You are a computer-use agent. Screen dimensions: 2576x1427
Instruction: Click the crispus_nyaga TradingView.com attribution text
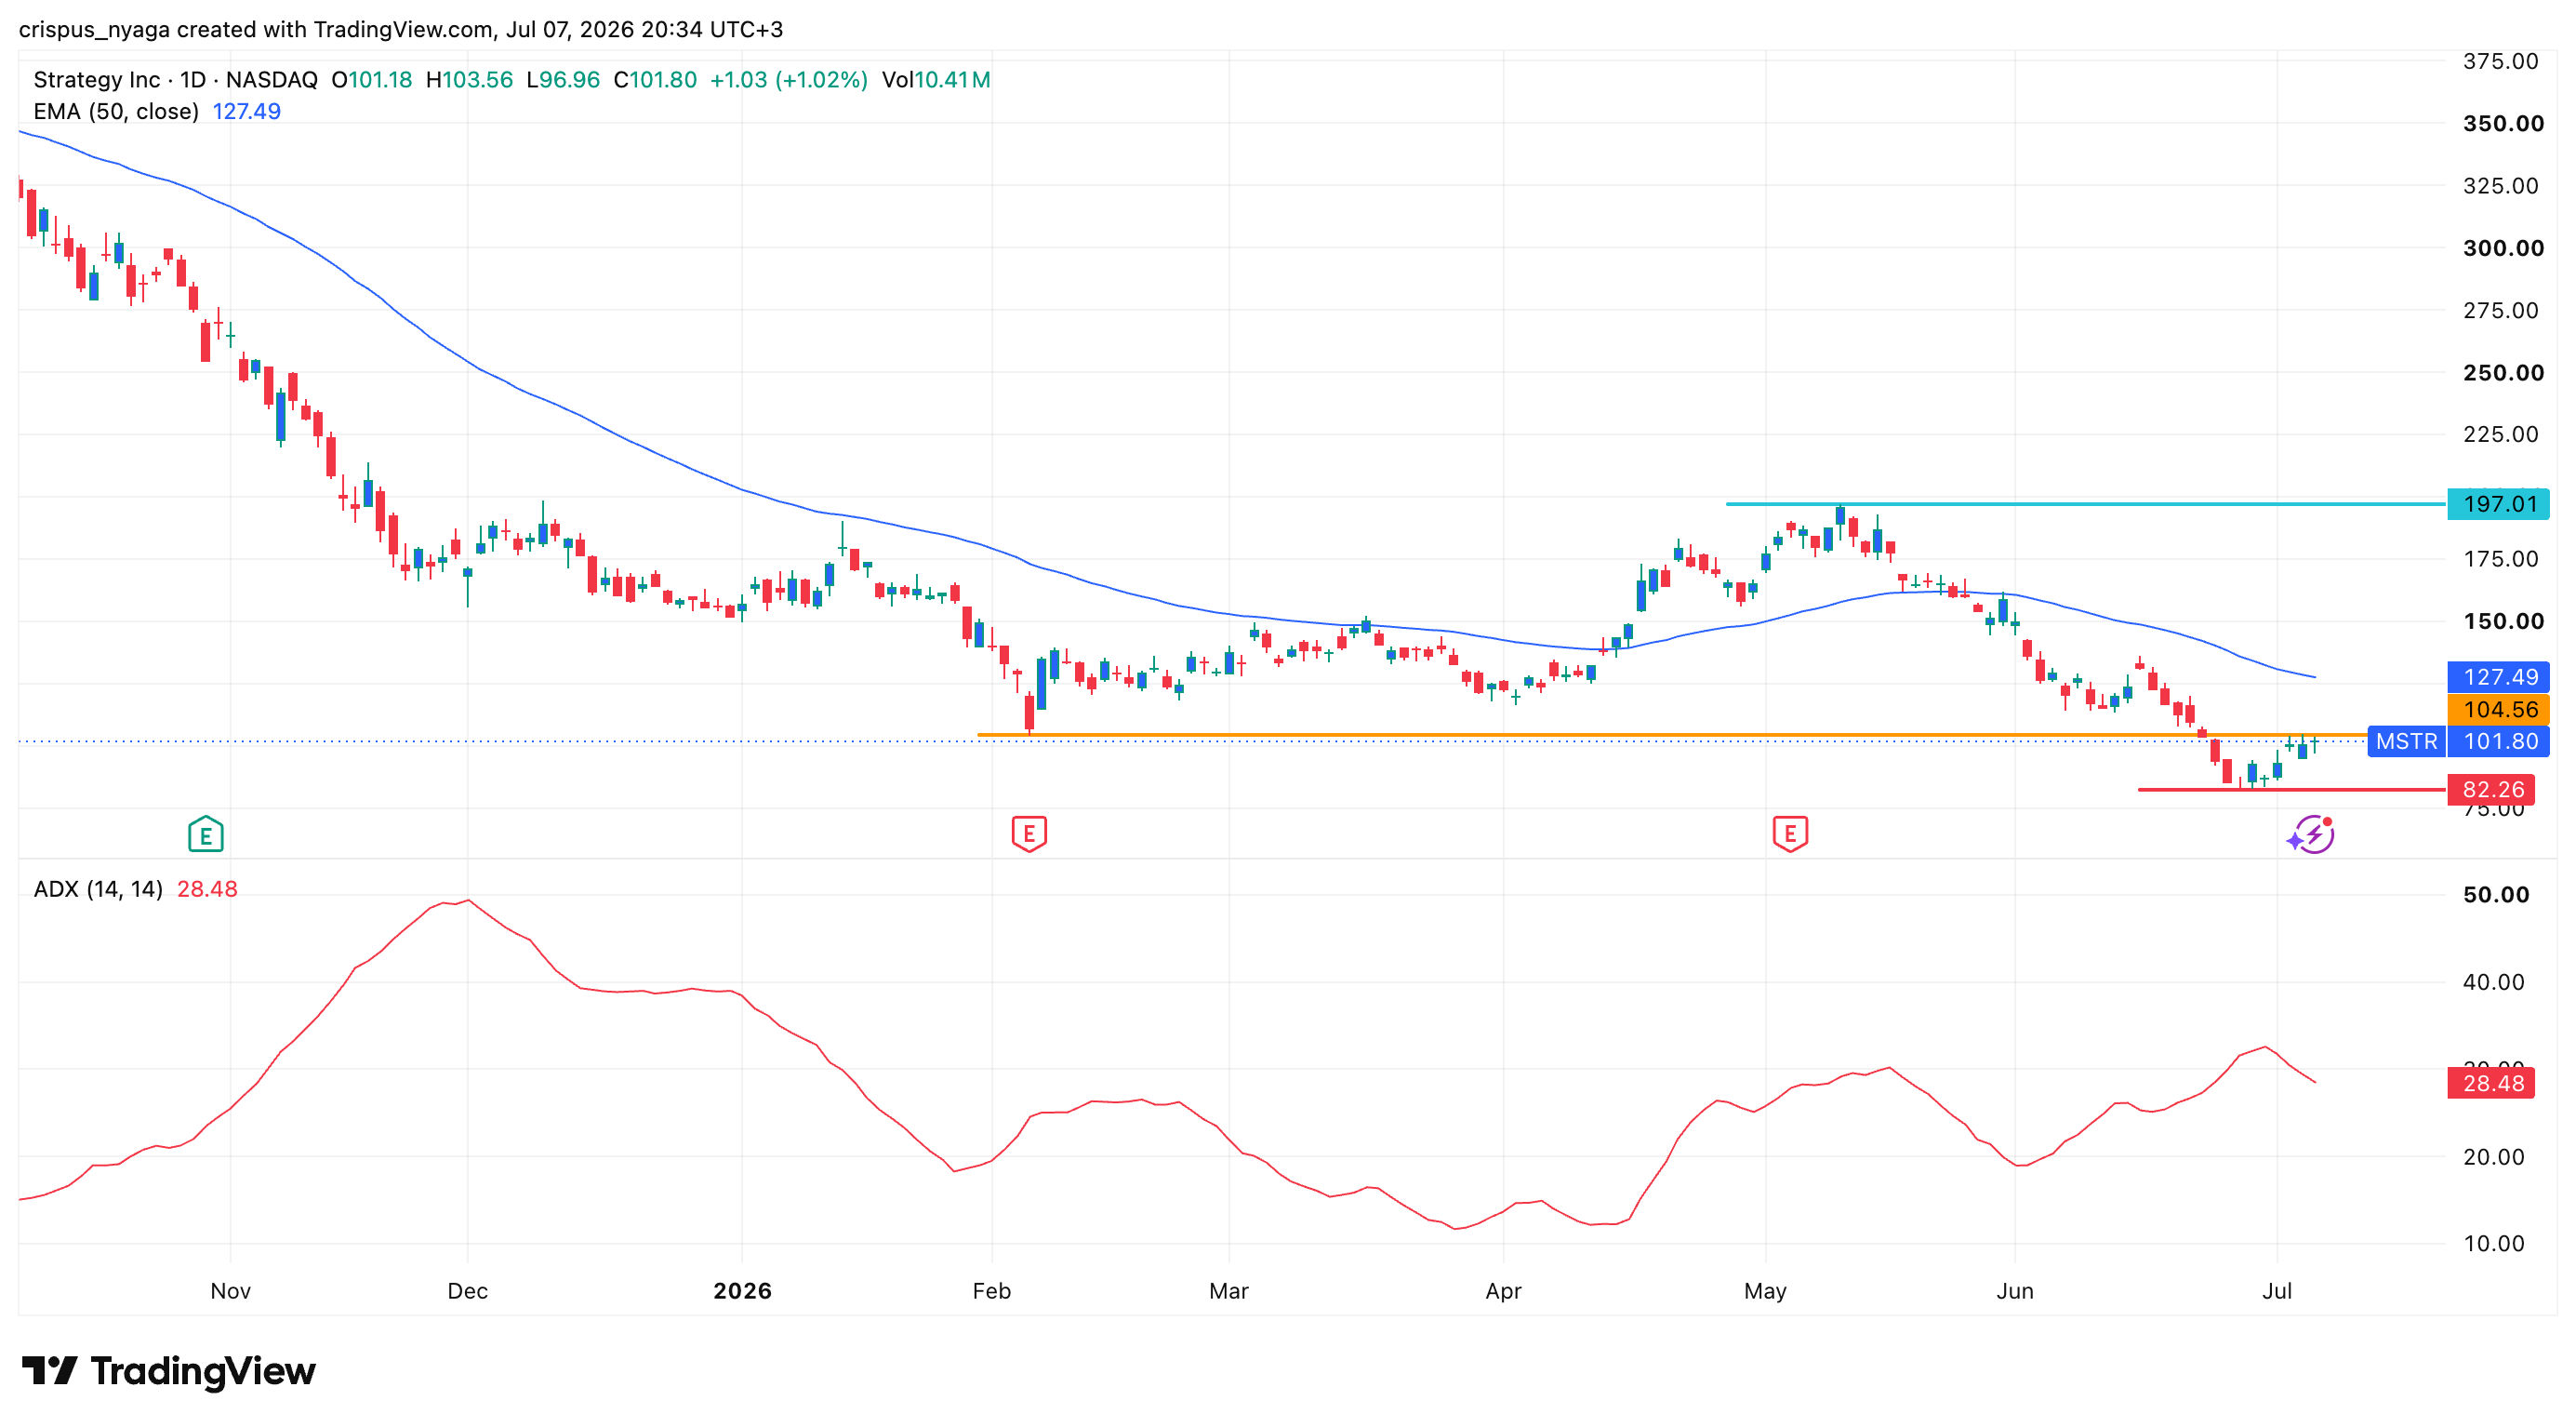(401, 29)
